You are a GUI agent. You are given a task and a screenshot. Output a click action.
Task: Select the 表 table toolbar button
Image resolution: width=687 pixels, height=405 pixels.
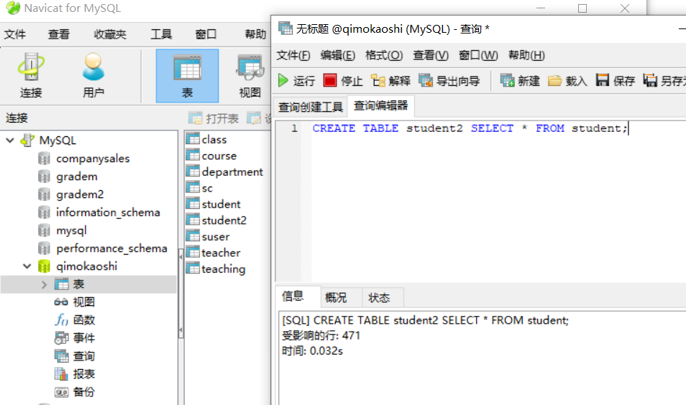187,76
